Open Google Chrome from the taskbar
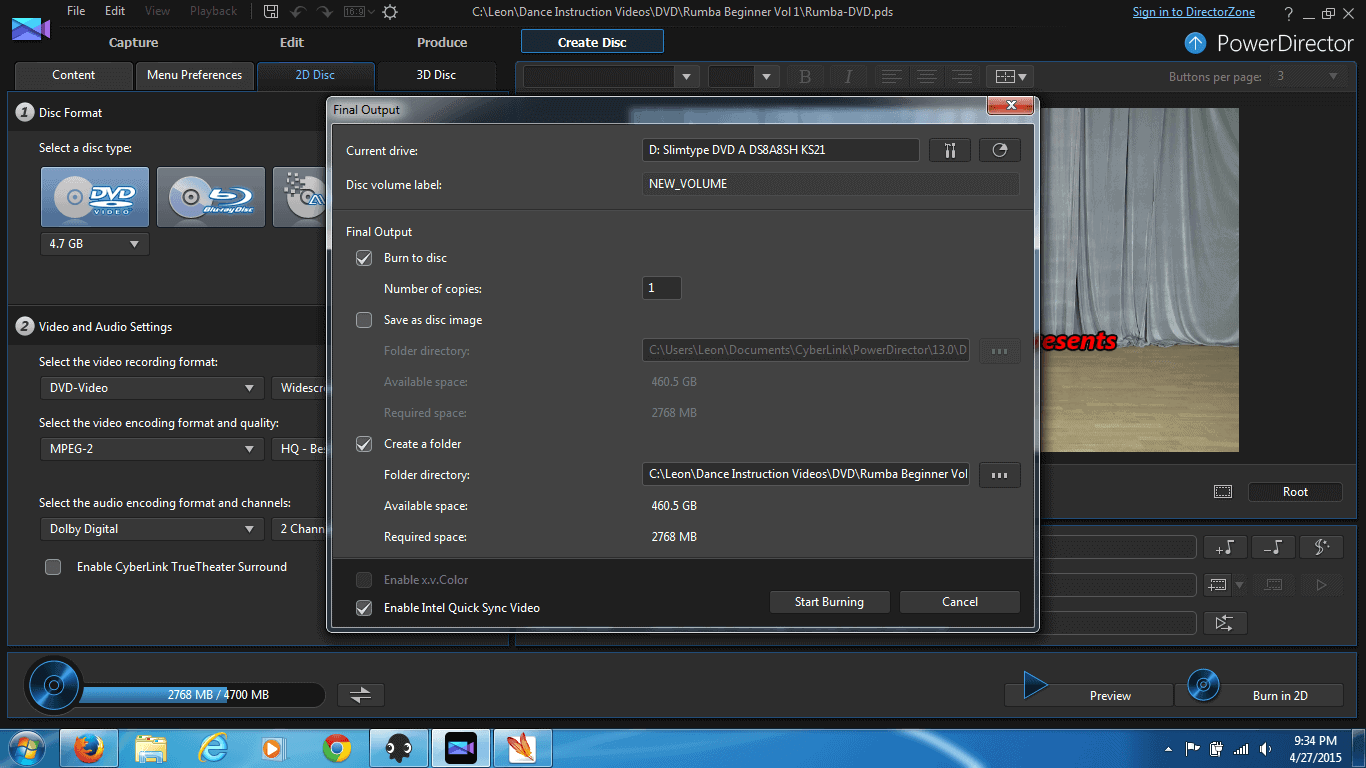The image size is (1366, 768). (337, 748)
